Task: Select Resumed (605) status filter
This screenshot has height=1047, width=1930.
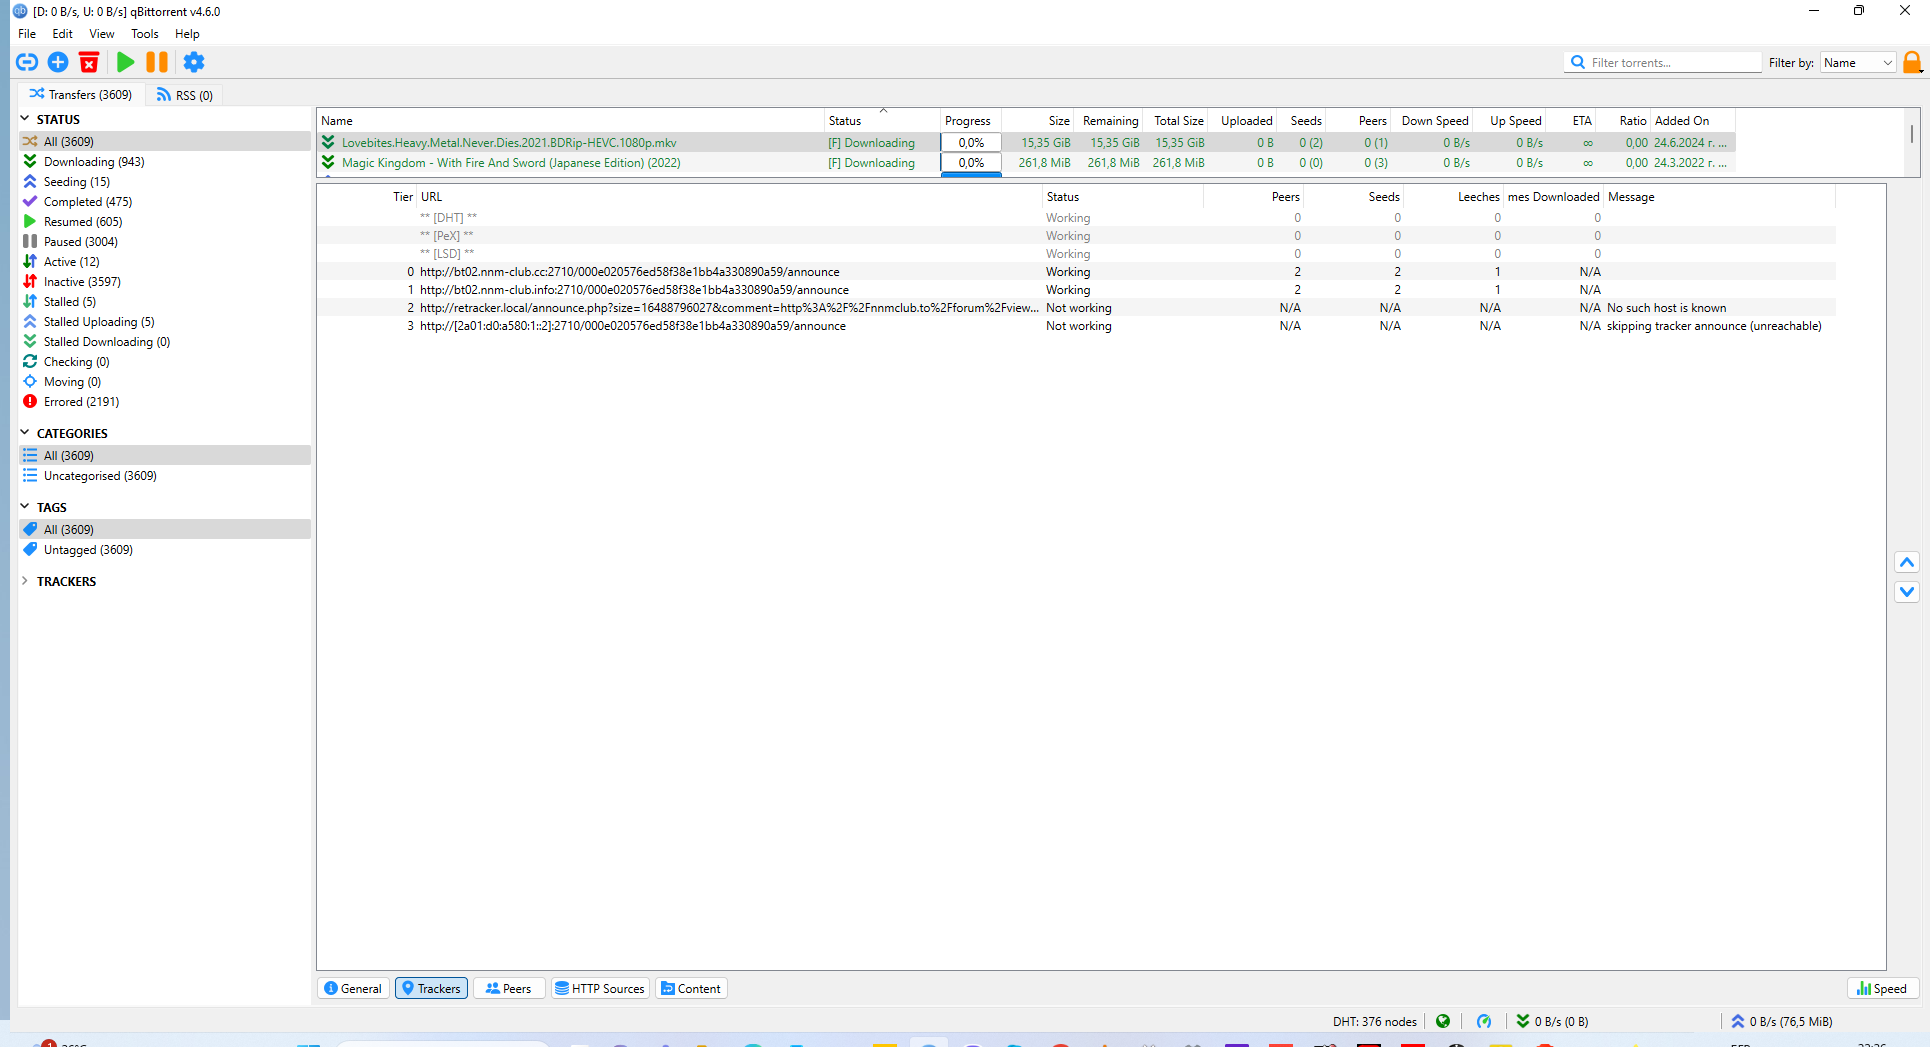Action: (x=165, y=222)
